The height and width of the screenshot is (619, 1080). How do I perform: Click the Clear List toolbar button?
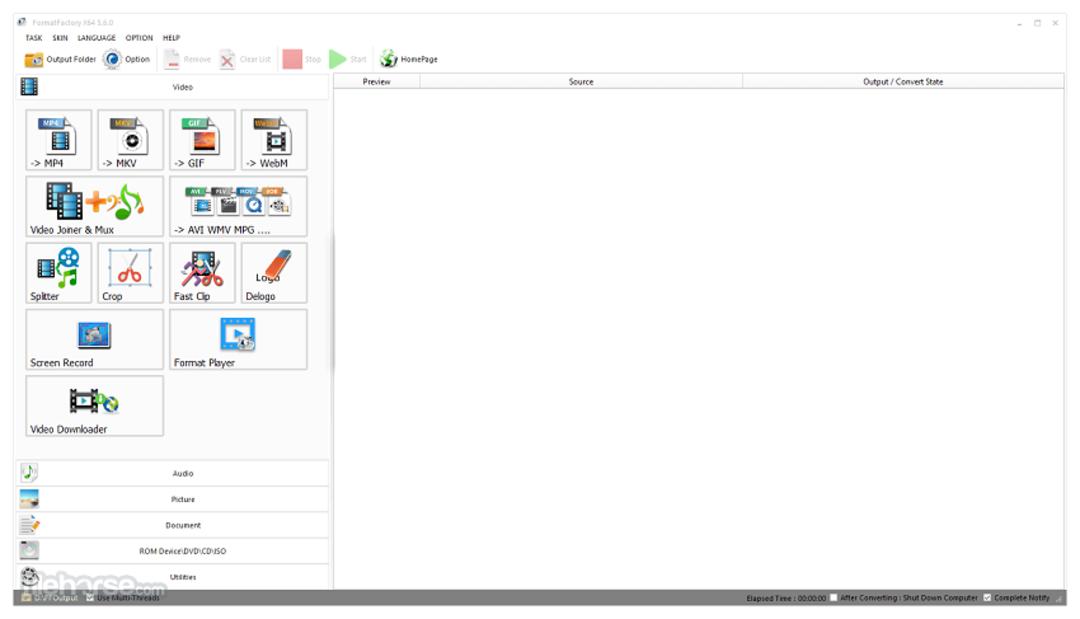(245, 59)
